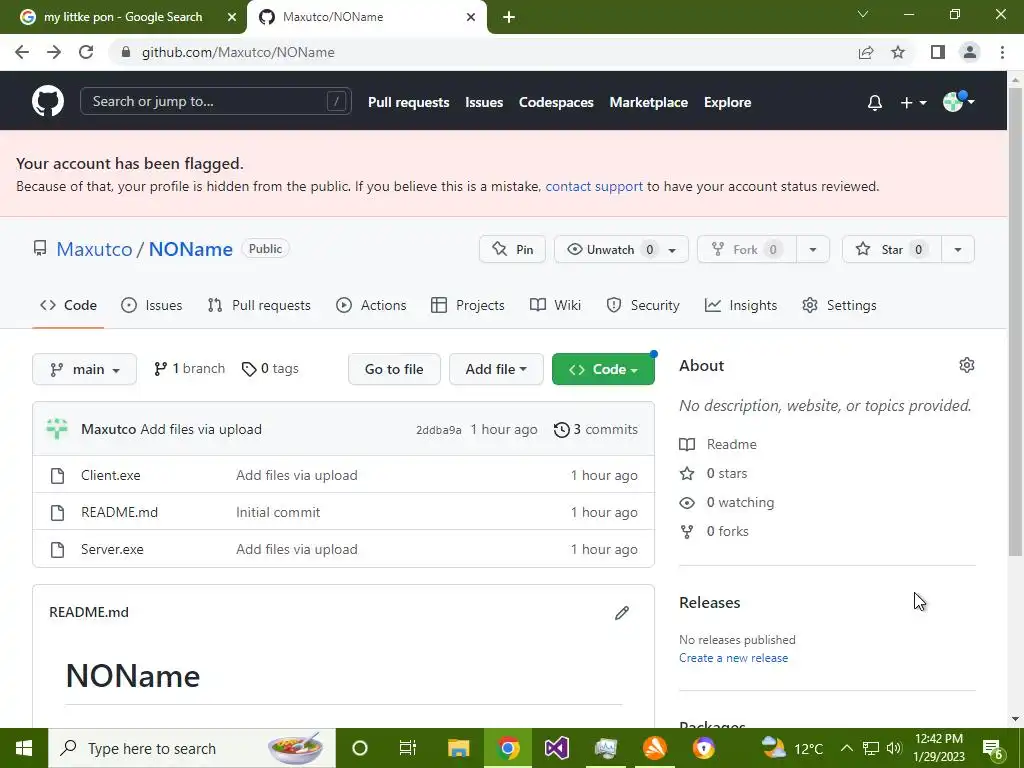The image size is (1024, 768).
Task: Follow the contact support link
Action: click(594, 187)
